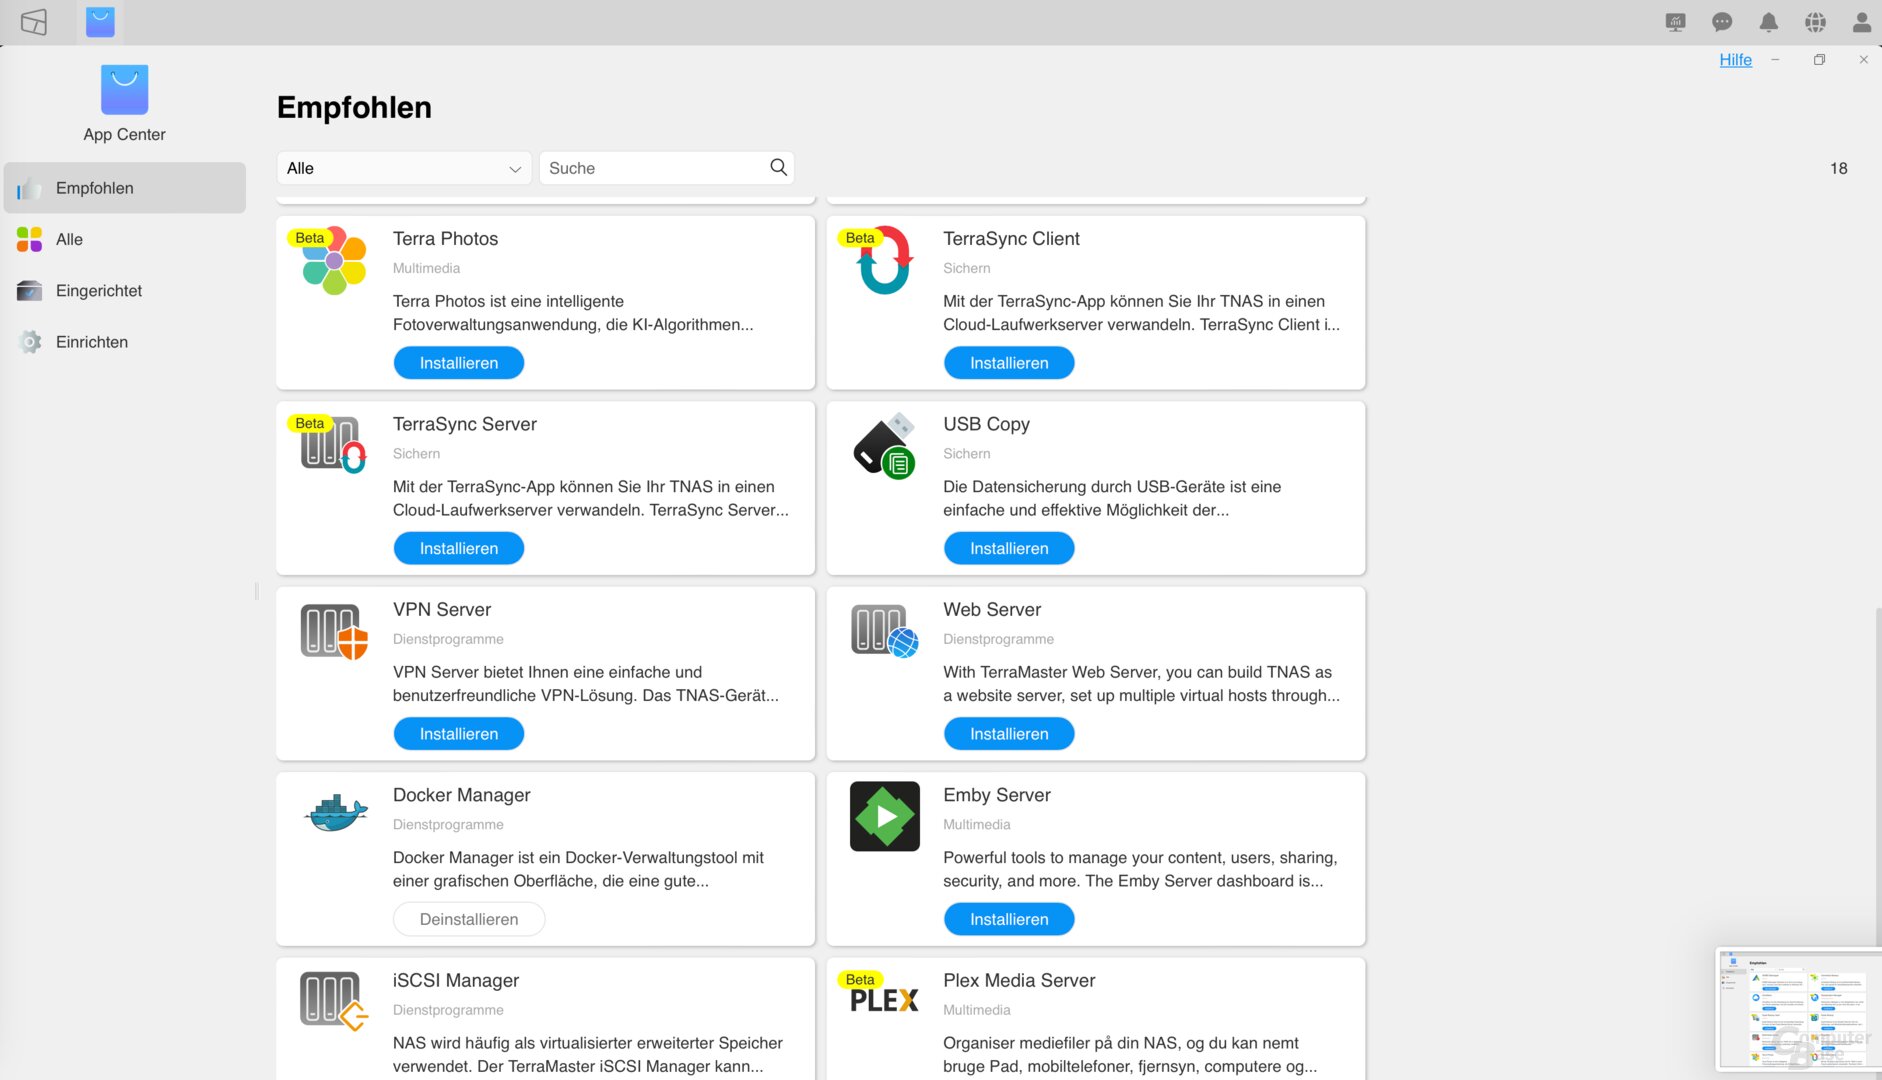Screen dimensions: 1882x1080
Task: Install the TerraSync Client app
Action: (1008, 363)
